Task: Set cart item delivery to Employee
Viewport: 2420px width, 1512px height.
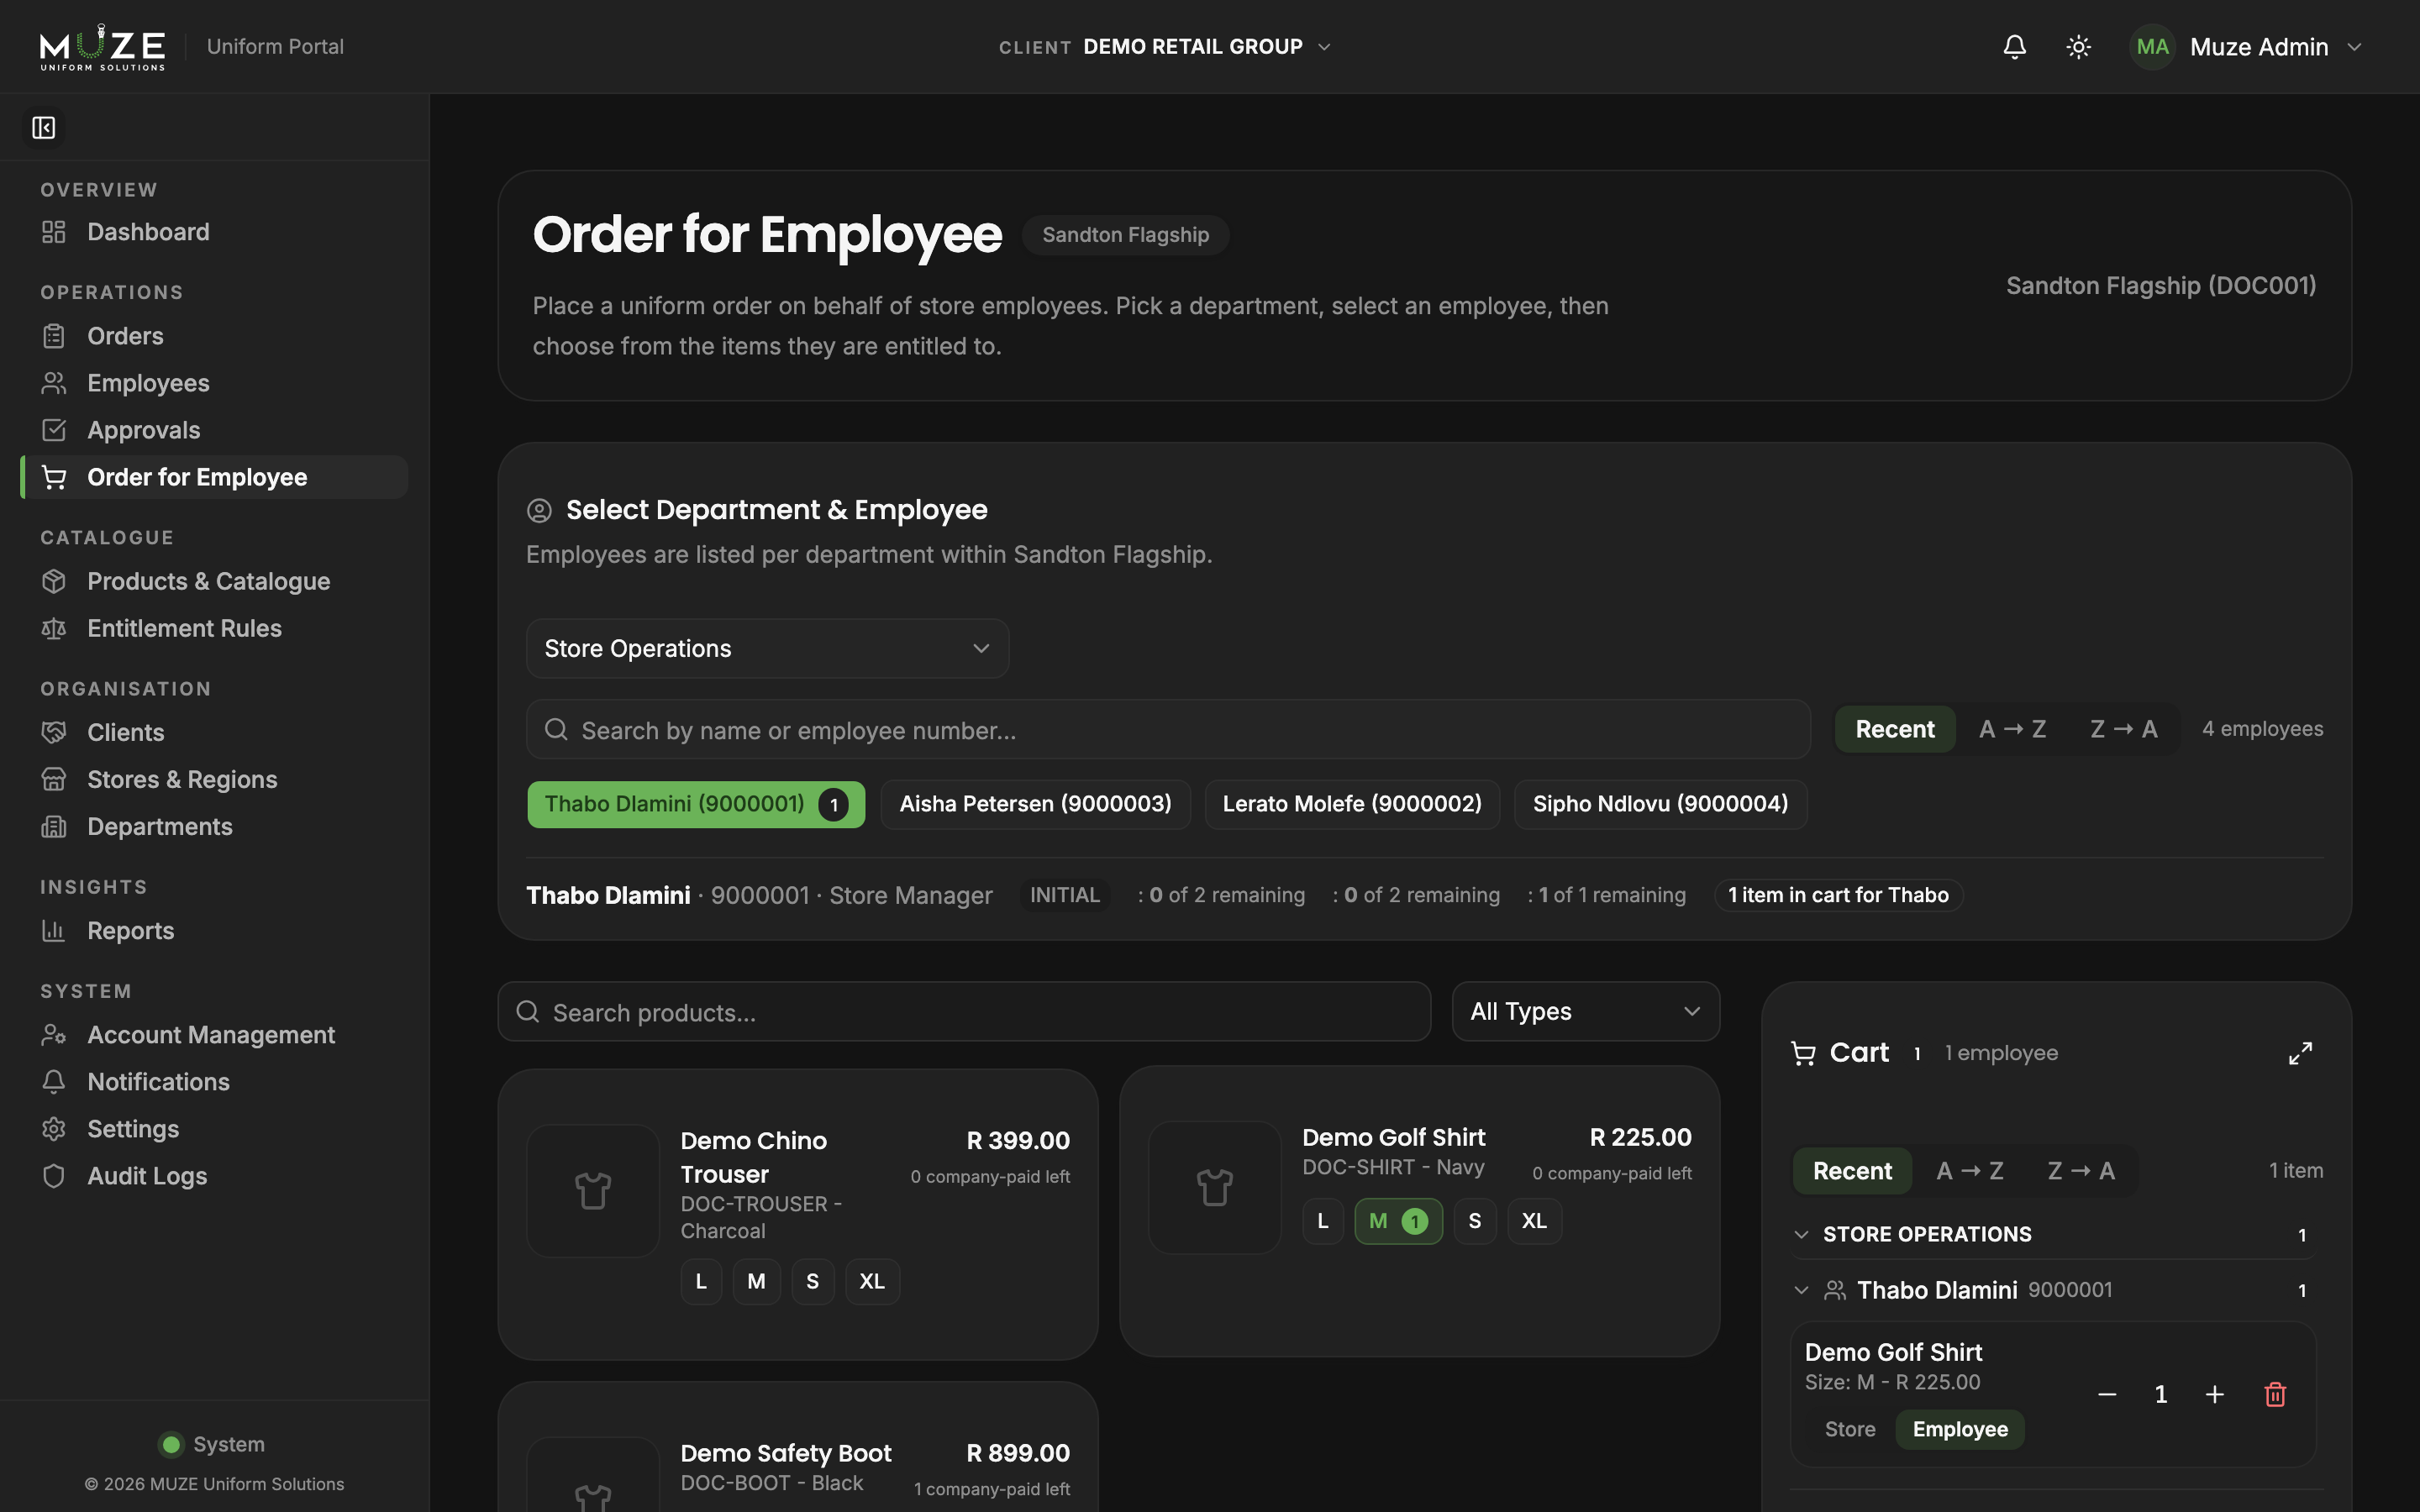Action: 1960,1429
